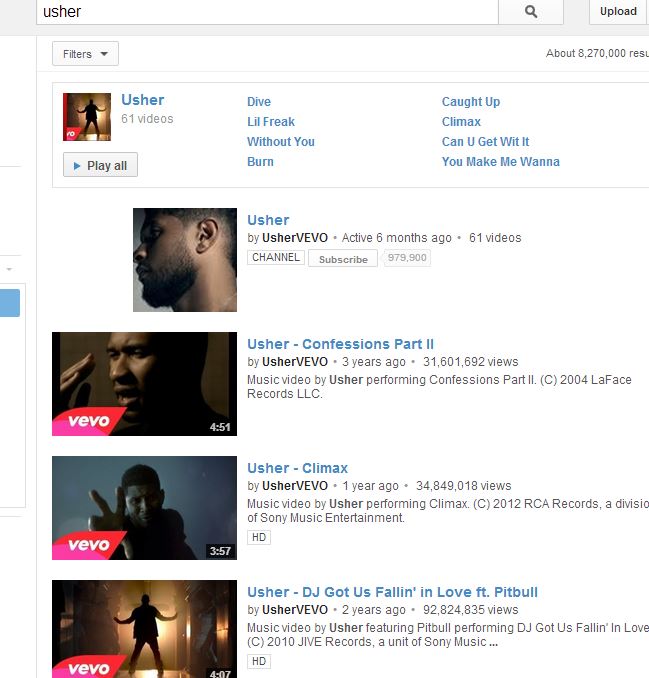Viewport: 649px width, 678px height.
Task: Click the 34,849,018 views count
Action: click(464, 486)
